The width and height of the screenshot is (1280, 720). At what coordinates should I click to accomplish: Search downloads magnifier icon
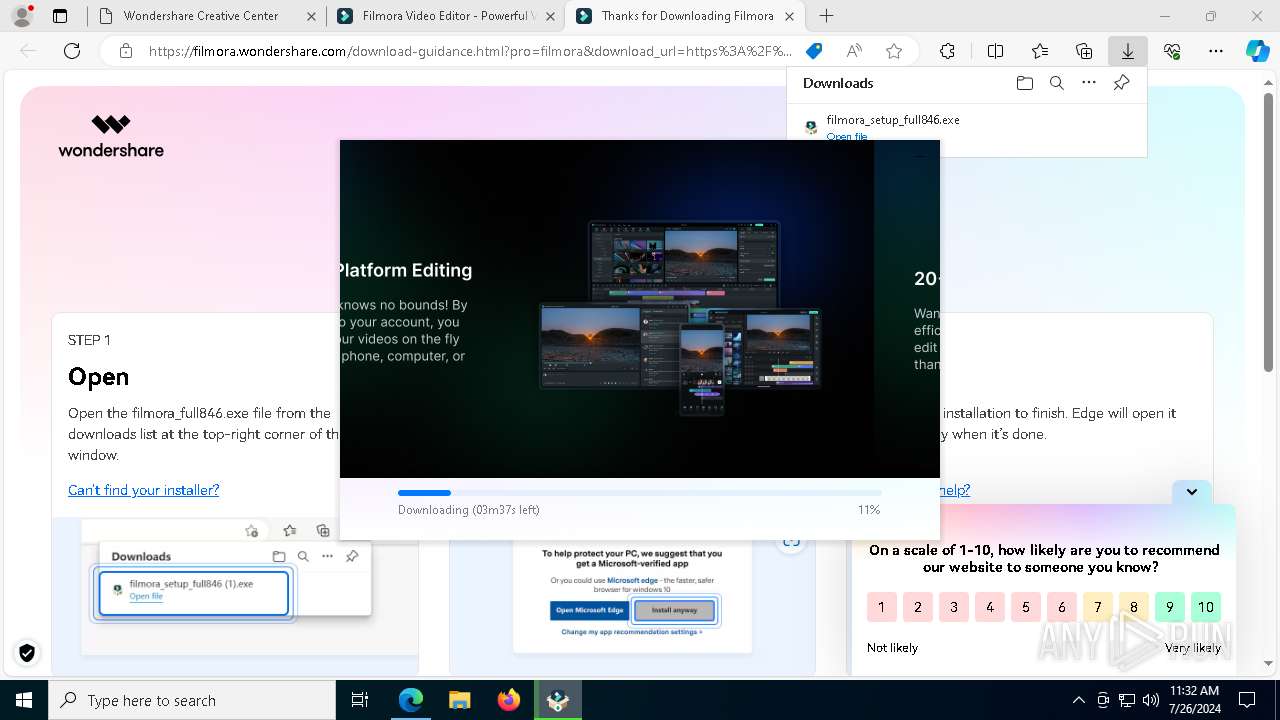click(1057, 83)
